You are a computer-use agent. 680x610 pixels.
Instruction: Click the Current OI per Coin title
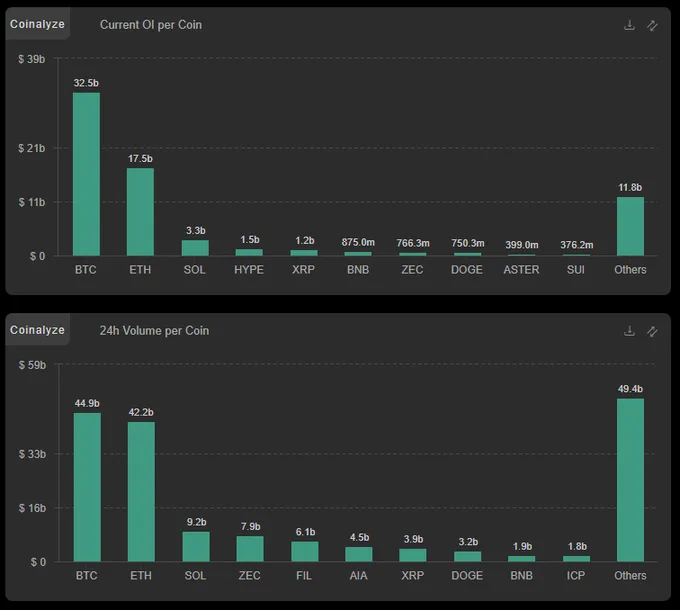click(150, 25)
